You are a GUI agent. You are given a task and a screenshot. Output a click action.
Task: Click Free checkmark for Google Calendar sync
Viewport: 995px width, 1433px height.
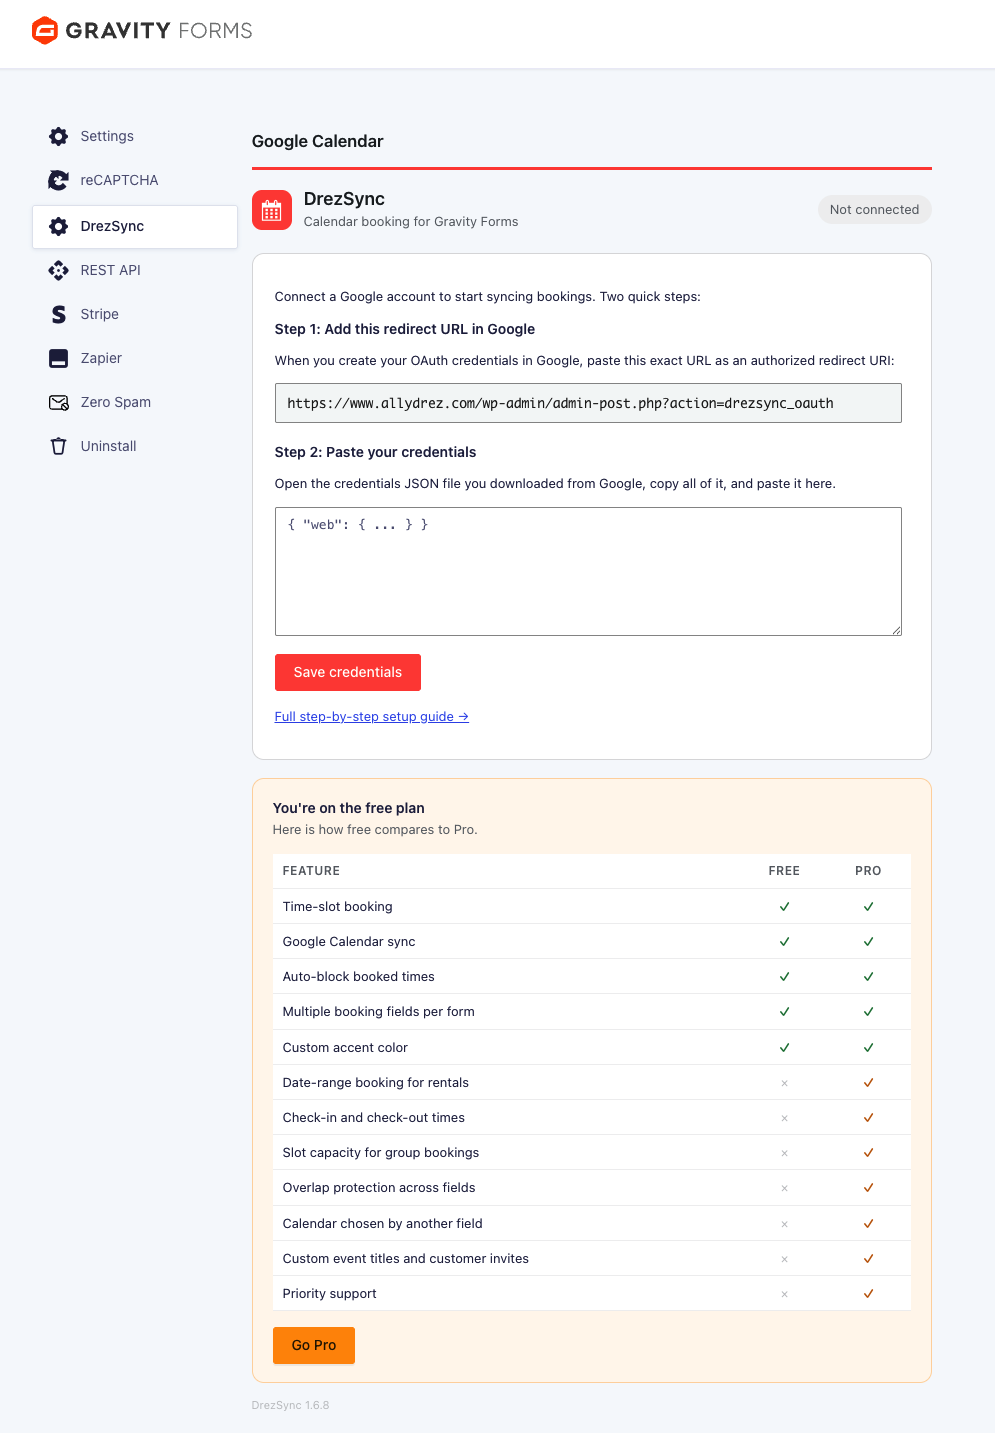[x=784, y=941]
